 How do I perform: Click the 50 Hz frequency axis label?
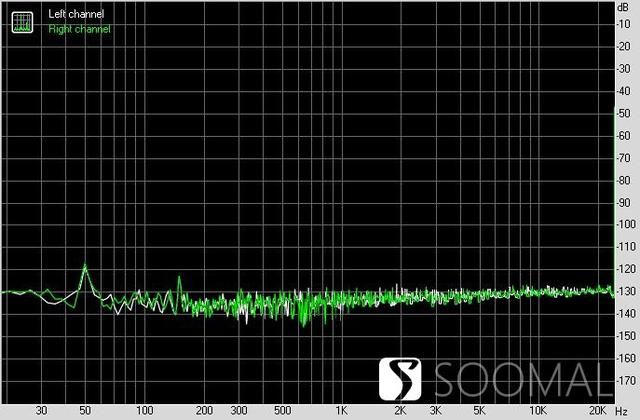pos(85,411)
